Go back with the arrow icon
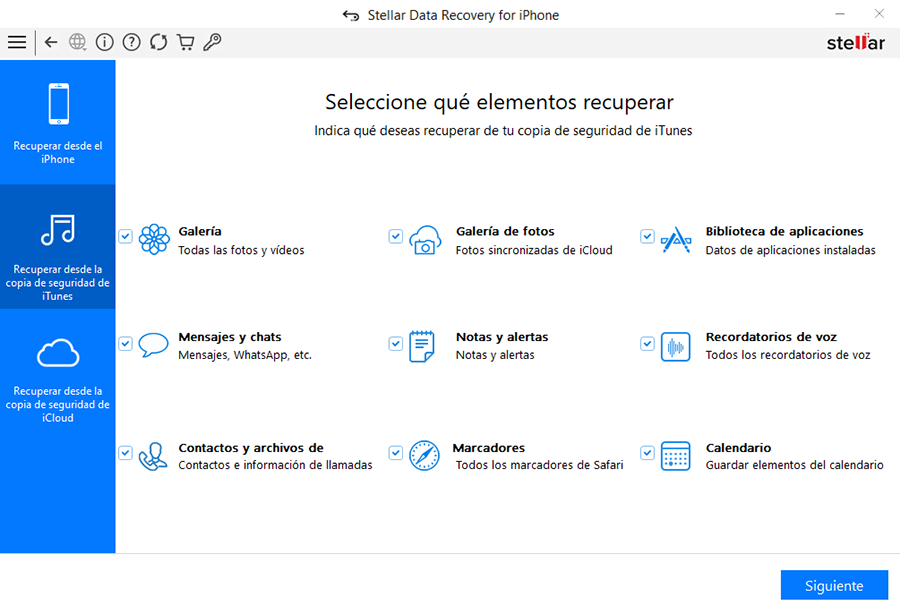This screenshot has width=900, height=614. pos(51,42)
